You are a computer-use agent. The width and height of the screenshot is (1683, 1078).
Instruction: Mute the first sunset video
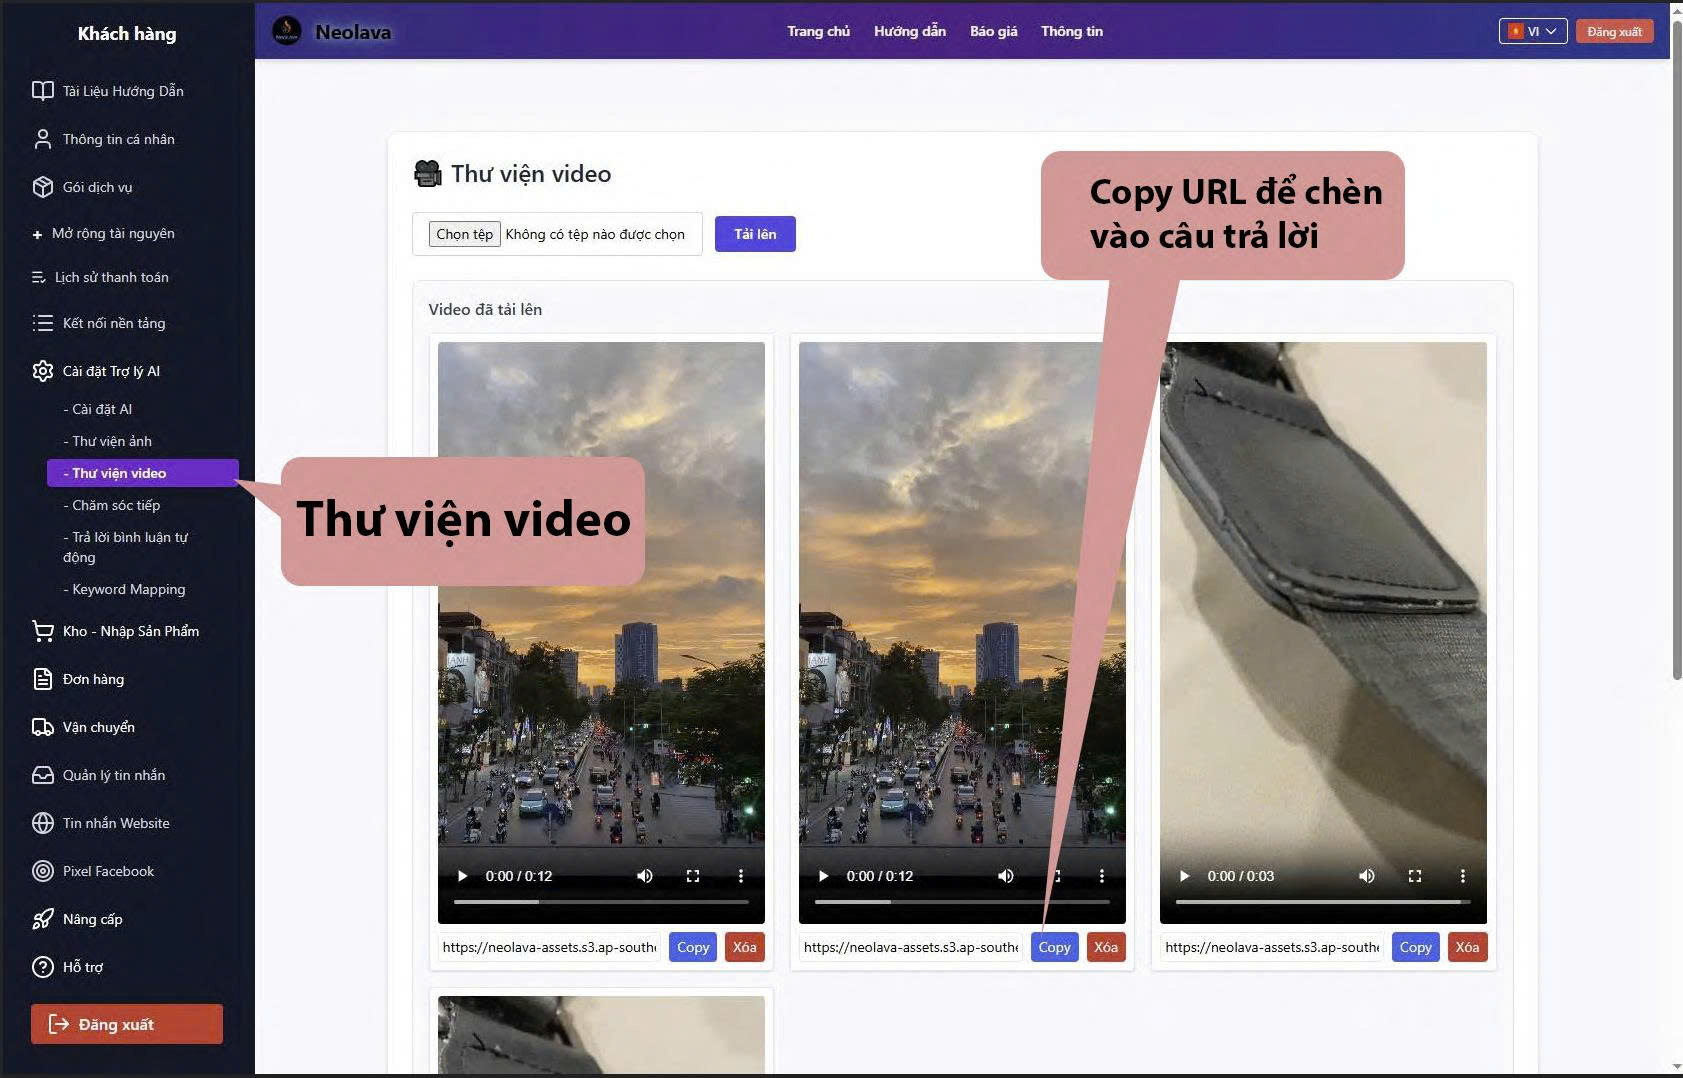pos(644,875)
